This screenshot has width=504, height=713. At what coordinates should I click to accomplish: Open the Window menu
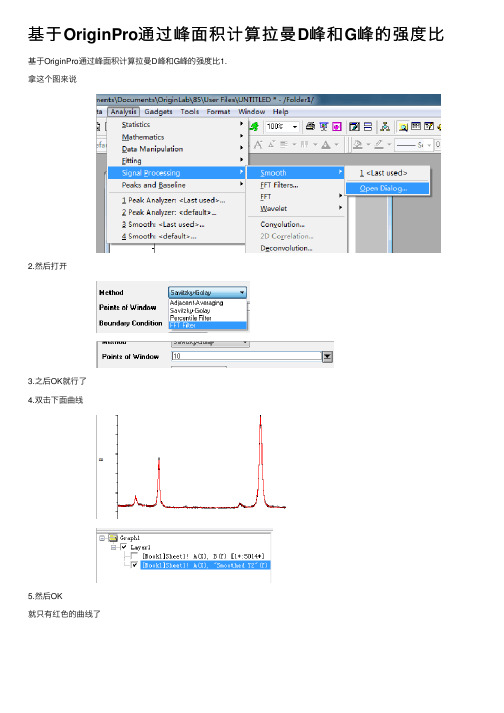(x=252, y=111)
